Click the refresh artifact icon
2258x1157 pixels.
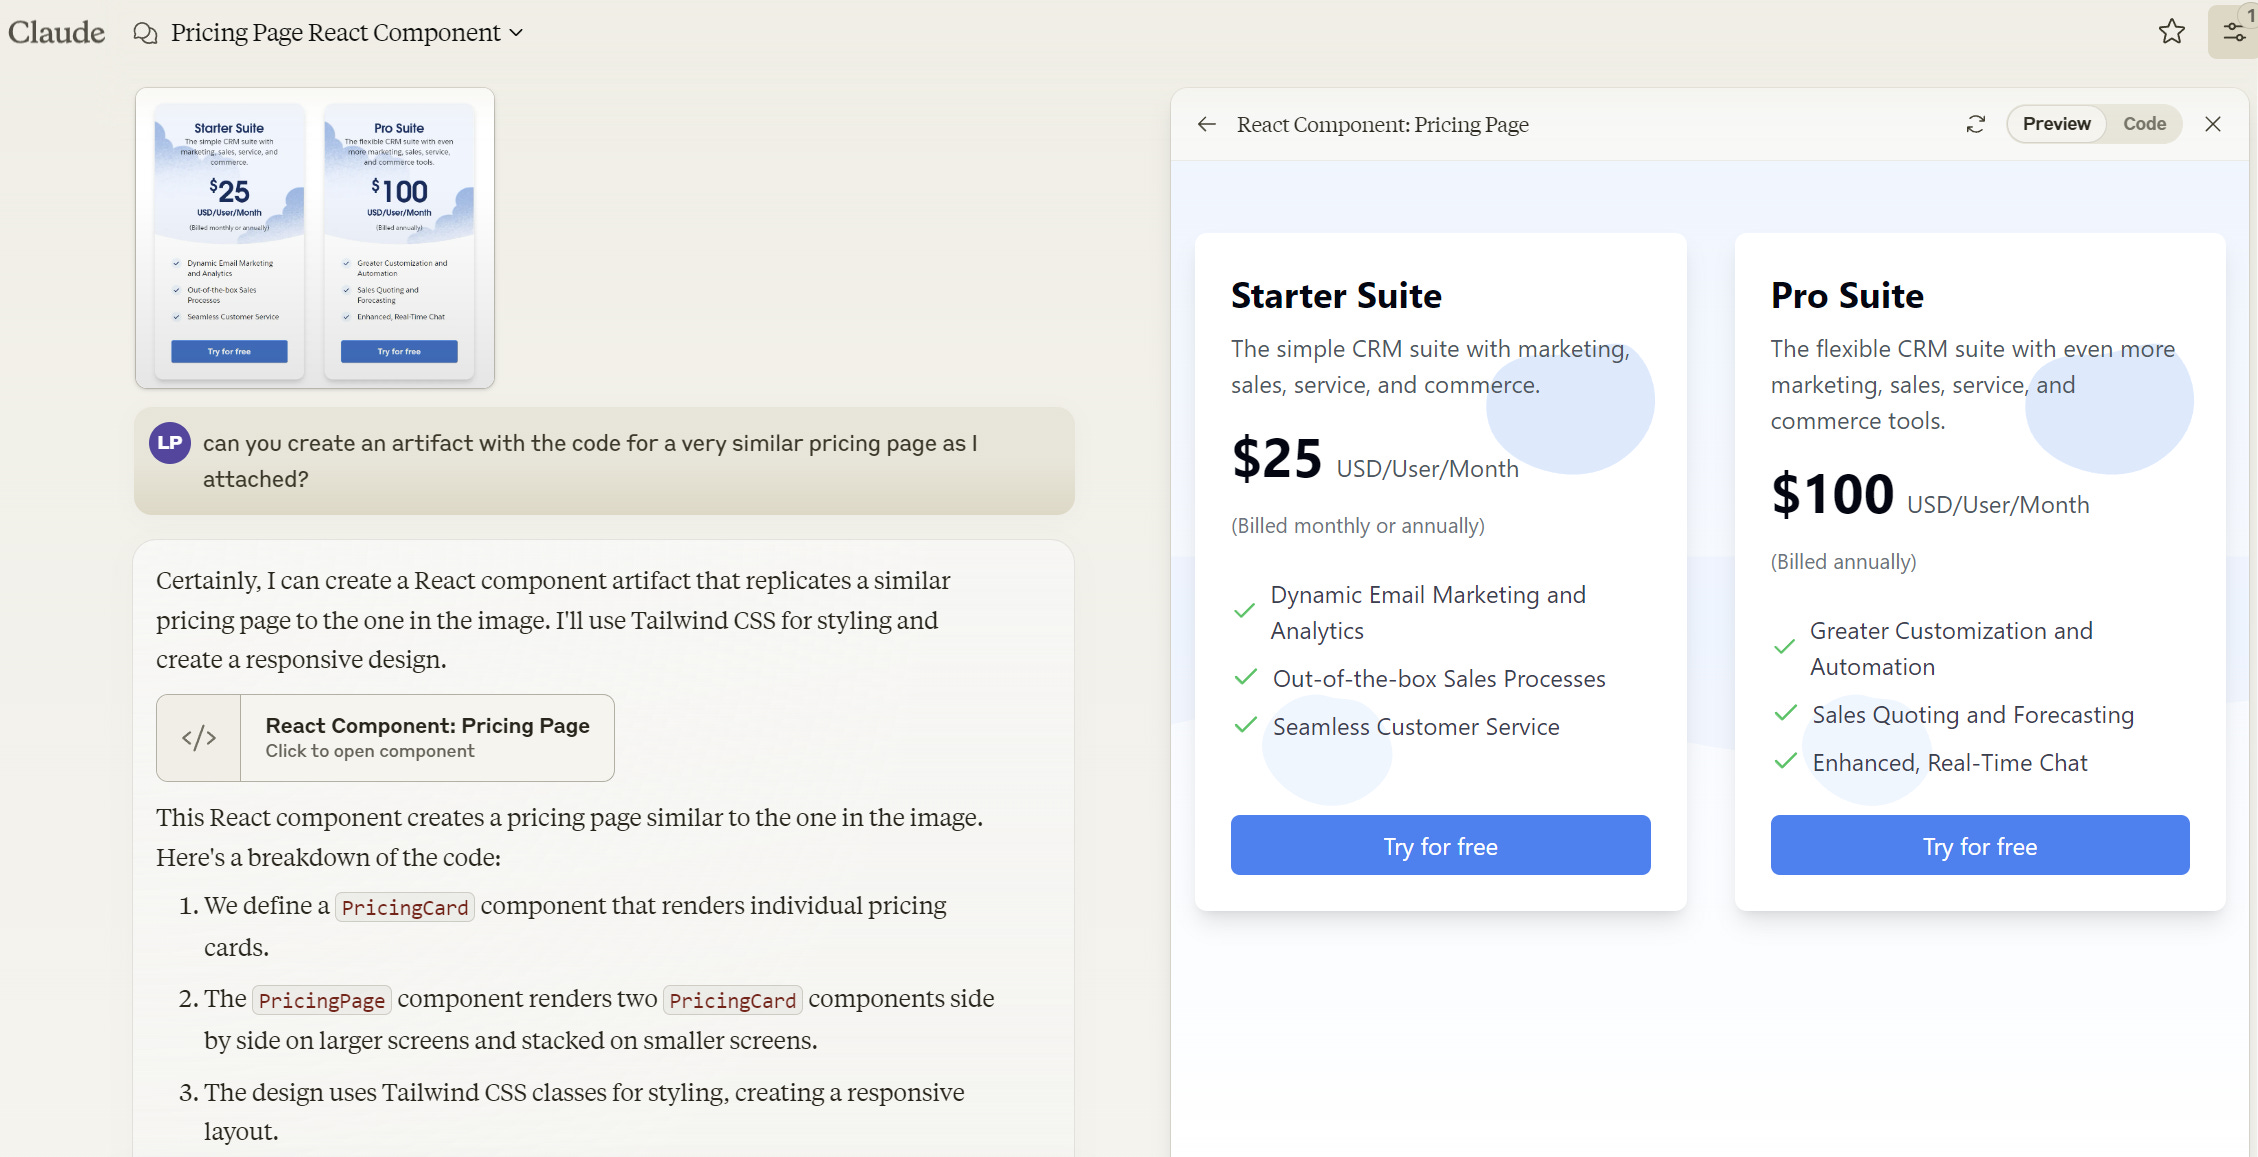(x=1975, y=124)
